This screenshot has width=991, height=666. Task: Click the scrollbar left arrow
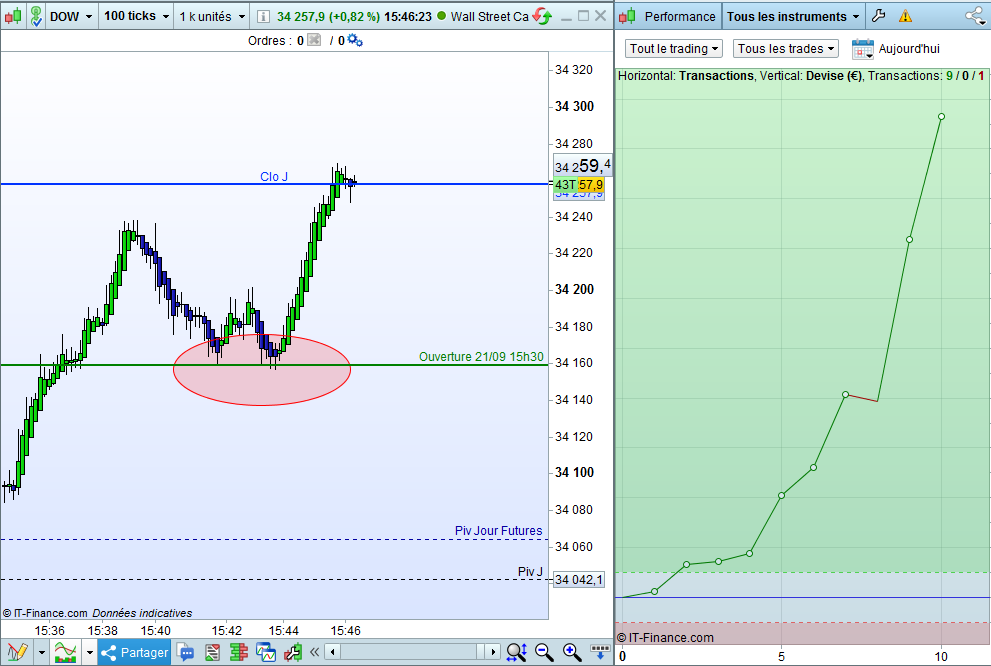[332, 651]
